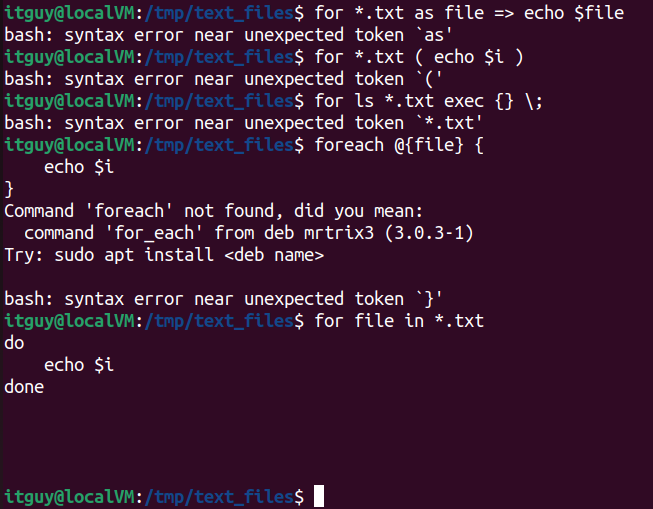Image resolution: width=653 pixels, height=509 pixels.
Task: Click the error mentioning unexpected token `*.txt'
Action: tap(243, 123)
